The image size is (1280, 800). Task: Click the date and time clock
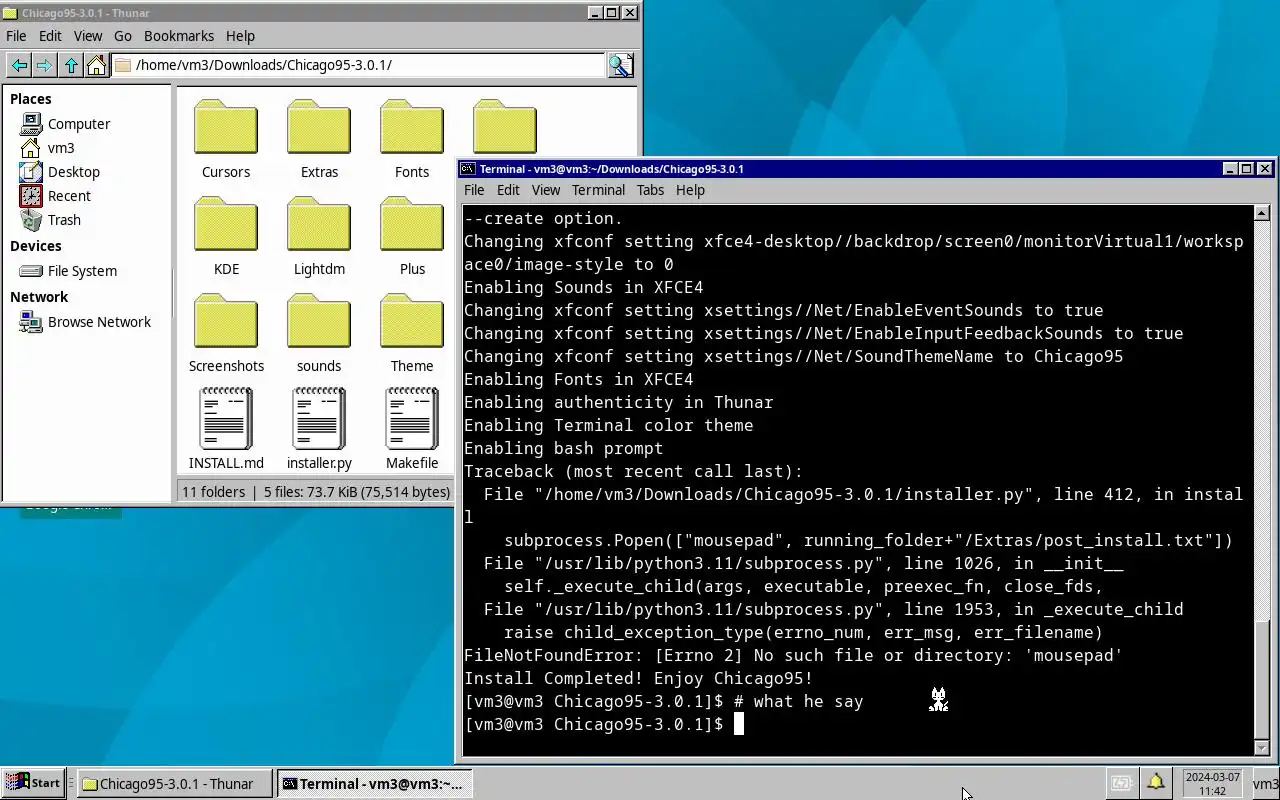tap(1212, 783)
